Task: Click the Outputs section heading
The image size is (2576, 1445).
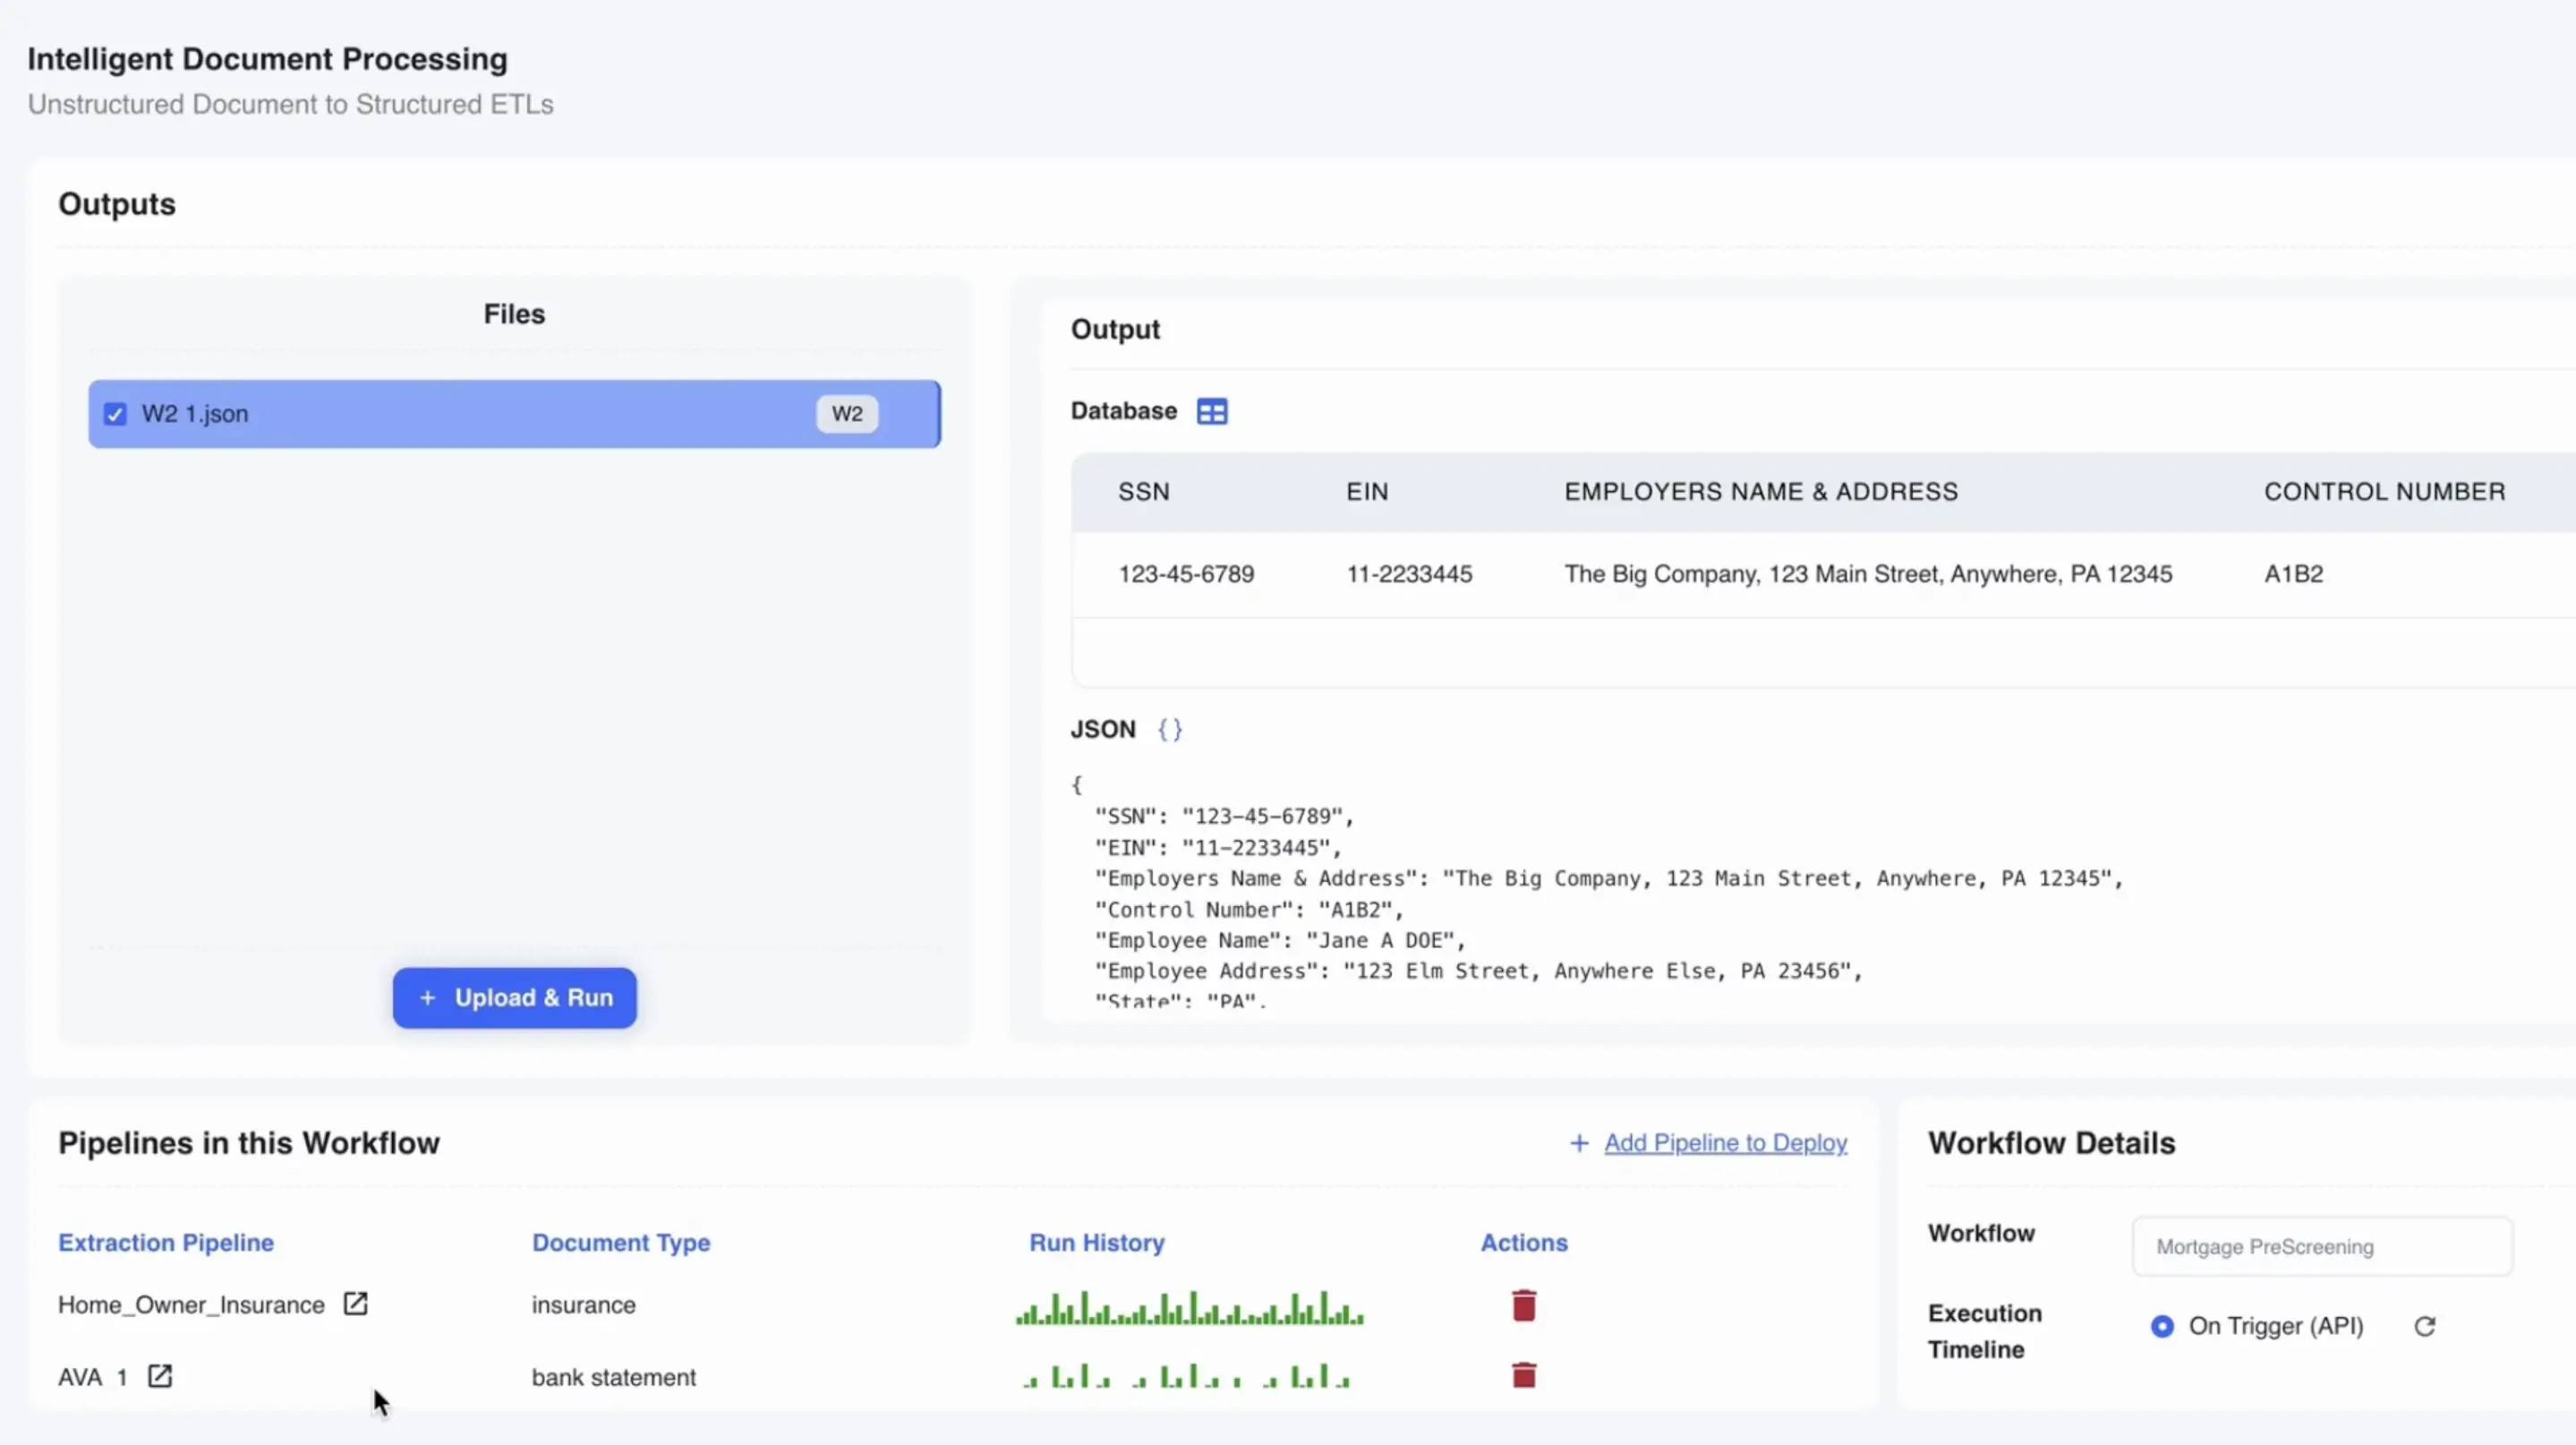Action: click(117, 204)
